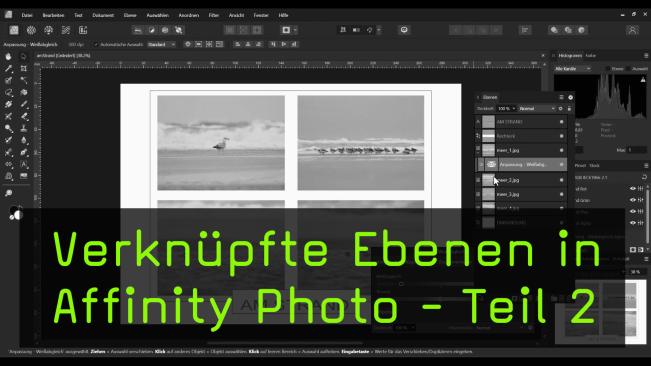Click the Rechteck layer thumbnail
Image resolution: width=651 pixels, height=366 pixels.
488,136
